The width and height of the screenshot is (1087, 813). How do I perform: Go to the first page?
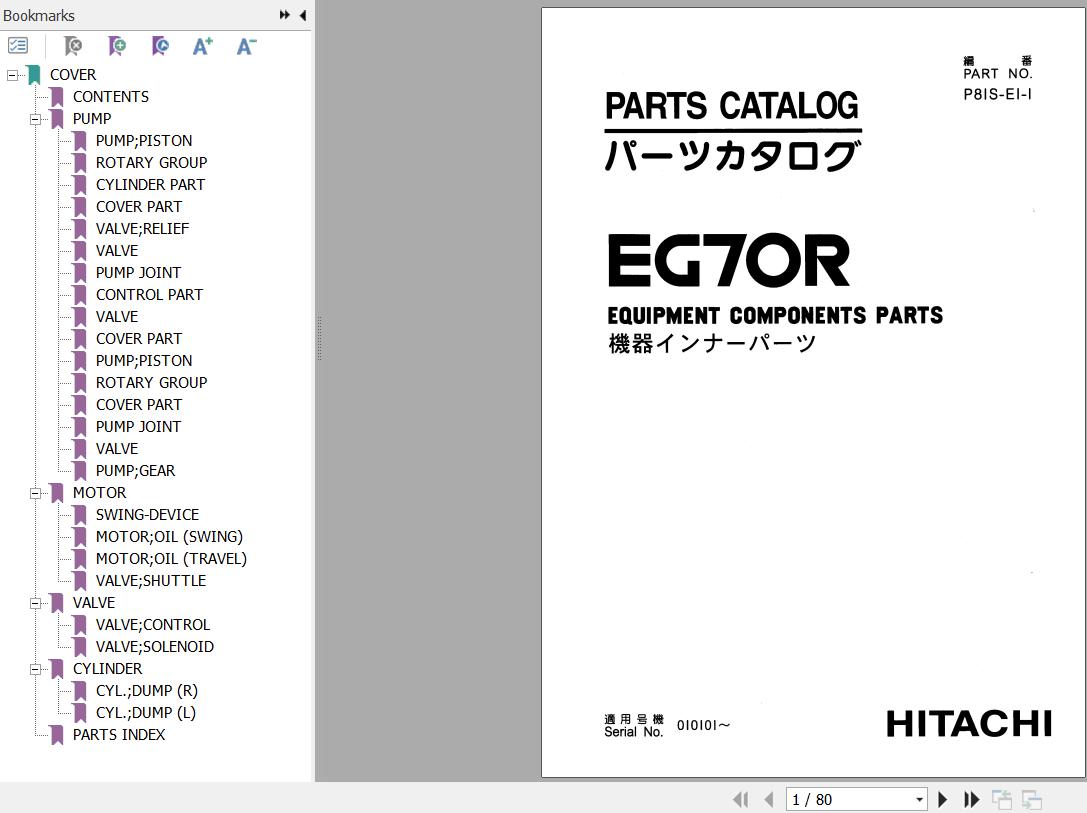(x=740, y=800)
